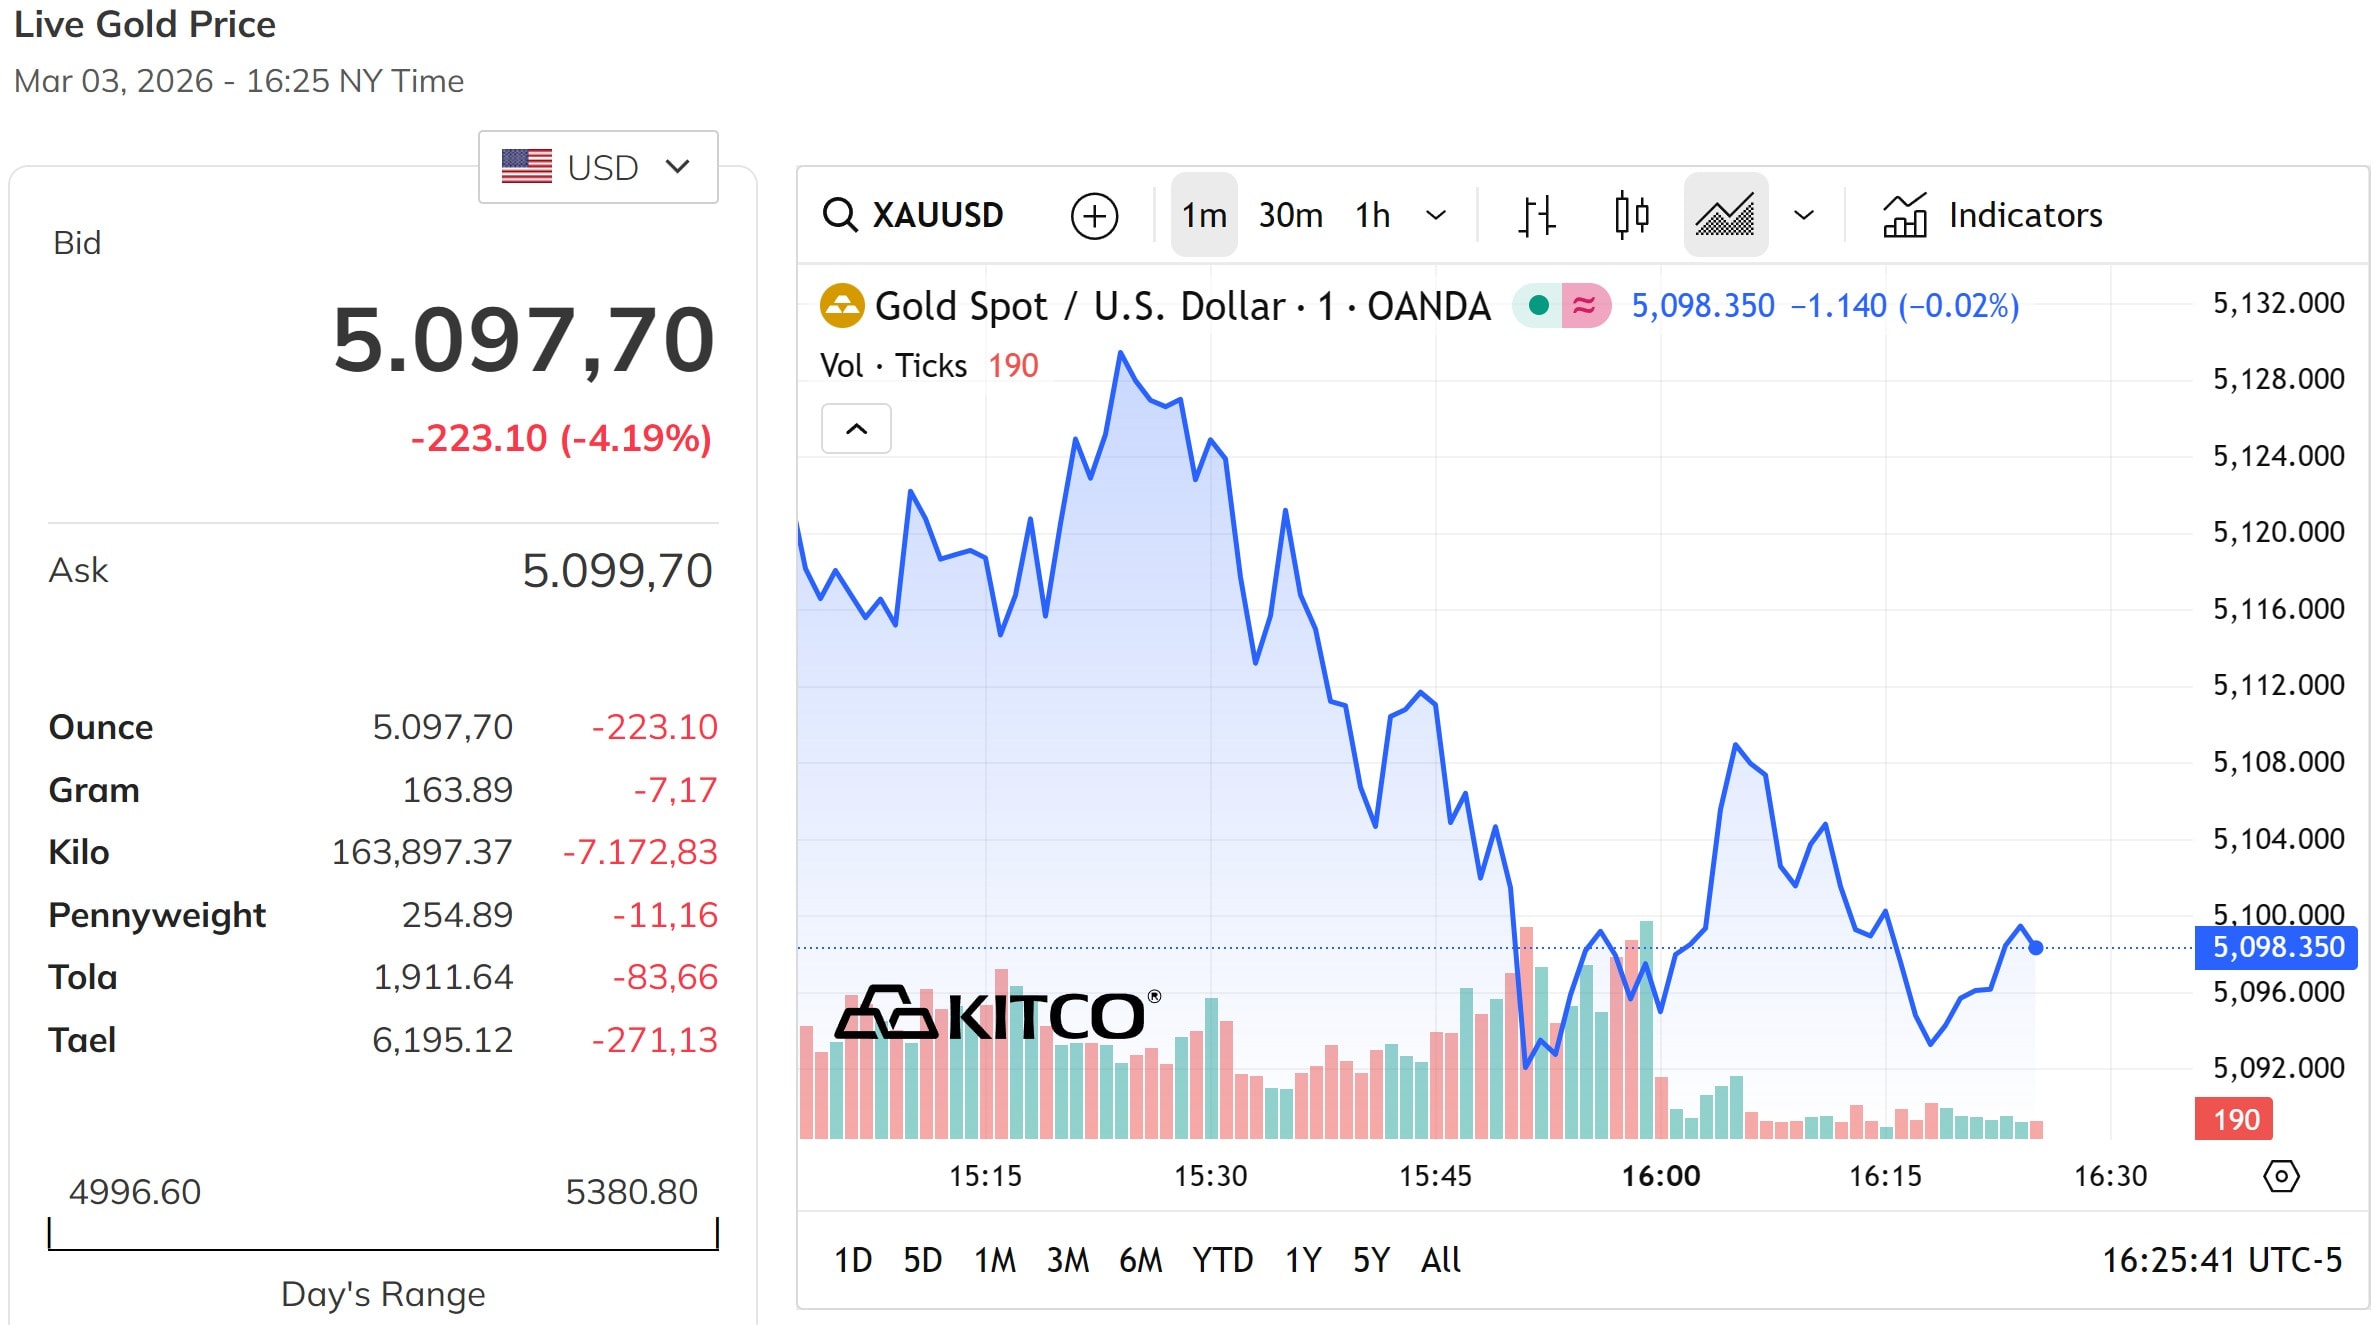The height and width of the screenshot is (1325, 2375).
Task: Select the bar chart style icon
Action: click(x=1537, y=216)
